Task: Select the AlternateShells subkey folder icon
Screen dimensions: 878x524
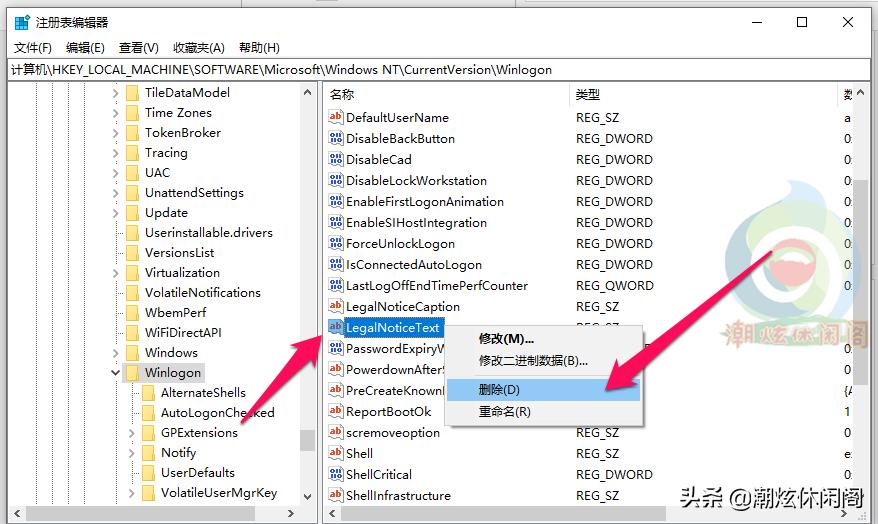Action: (148, 393)
